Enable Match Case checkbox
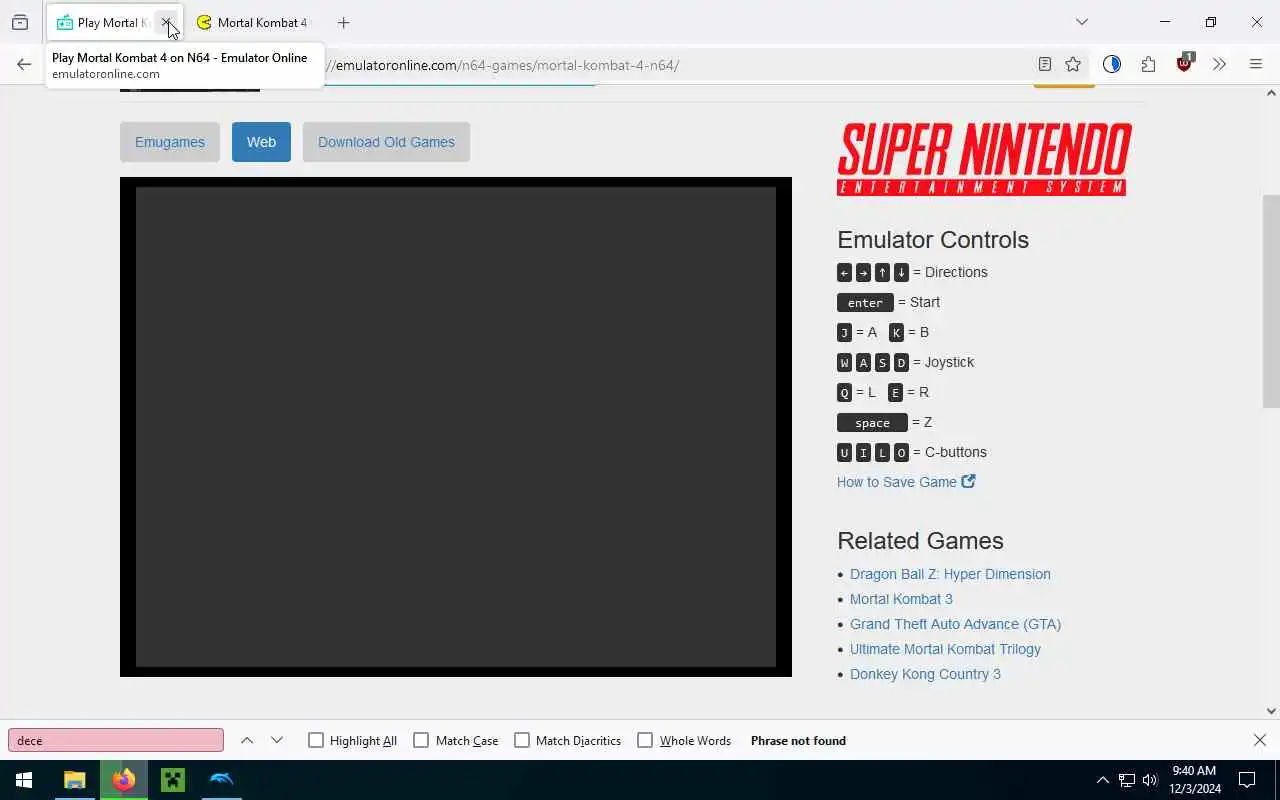The height and width of the screenshot is (800, 1280). click(x=421, y=740)
